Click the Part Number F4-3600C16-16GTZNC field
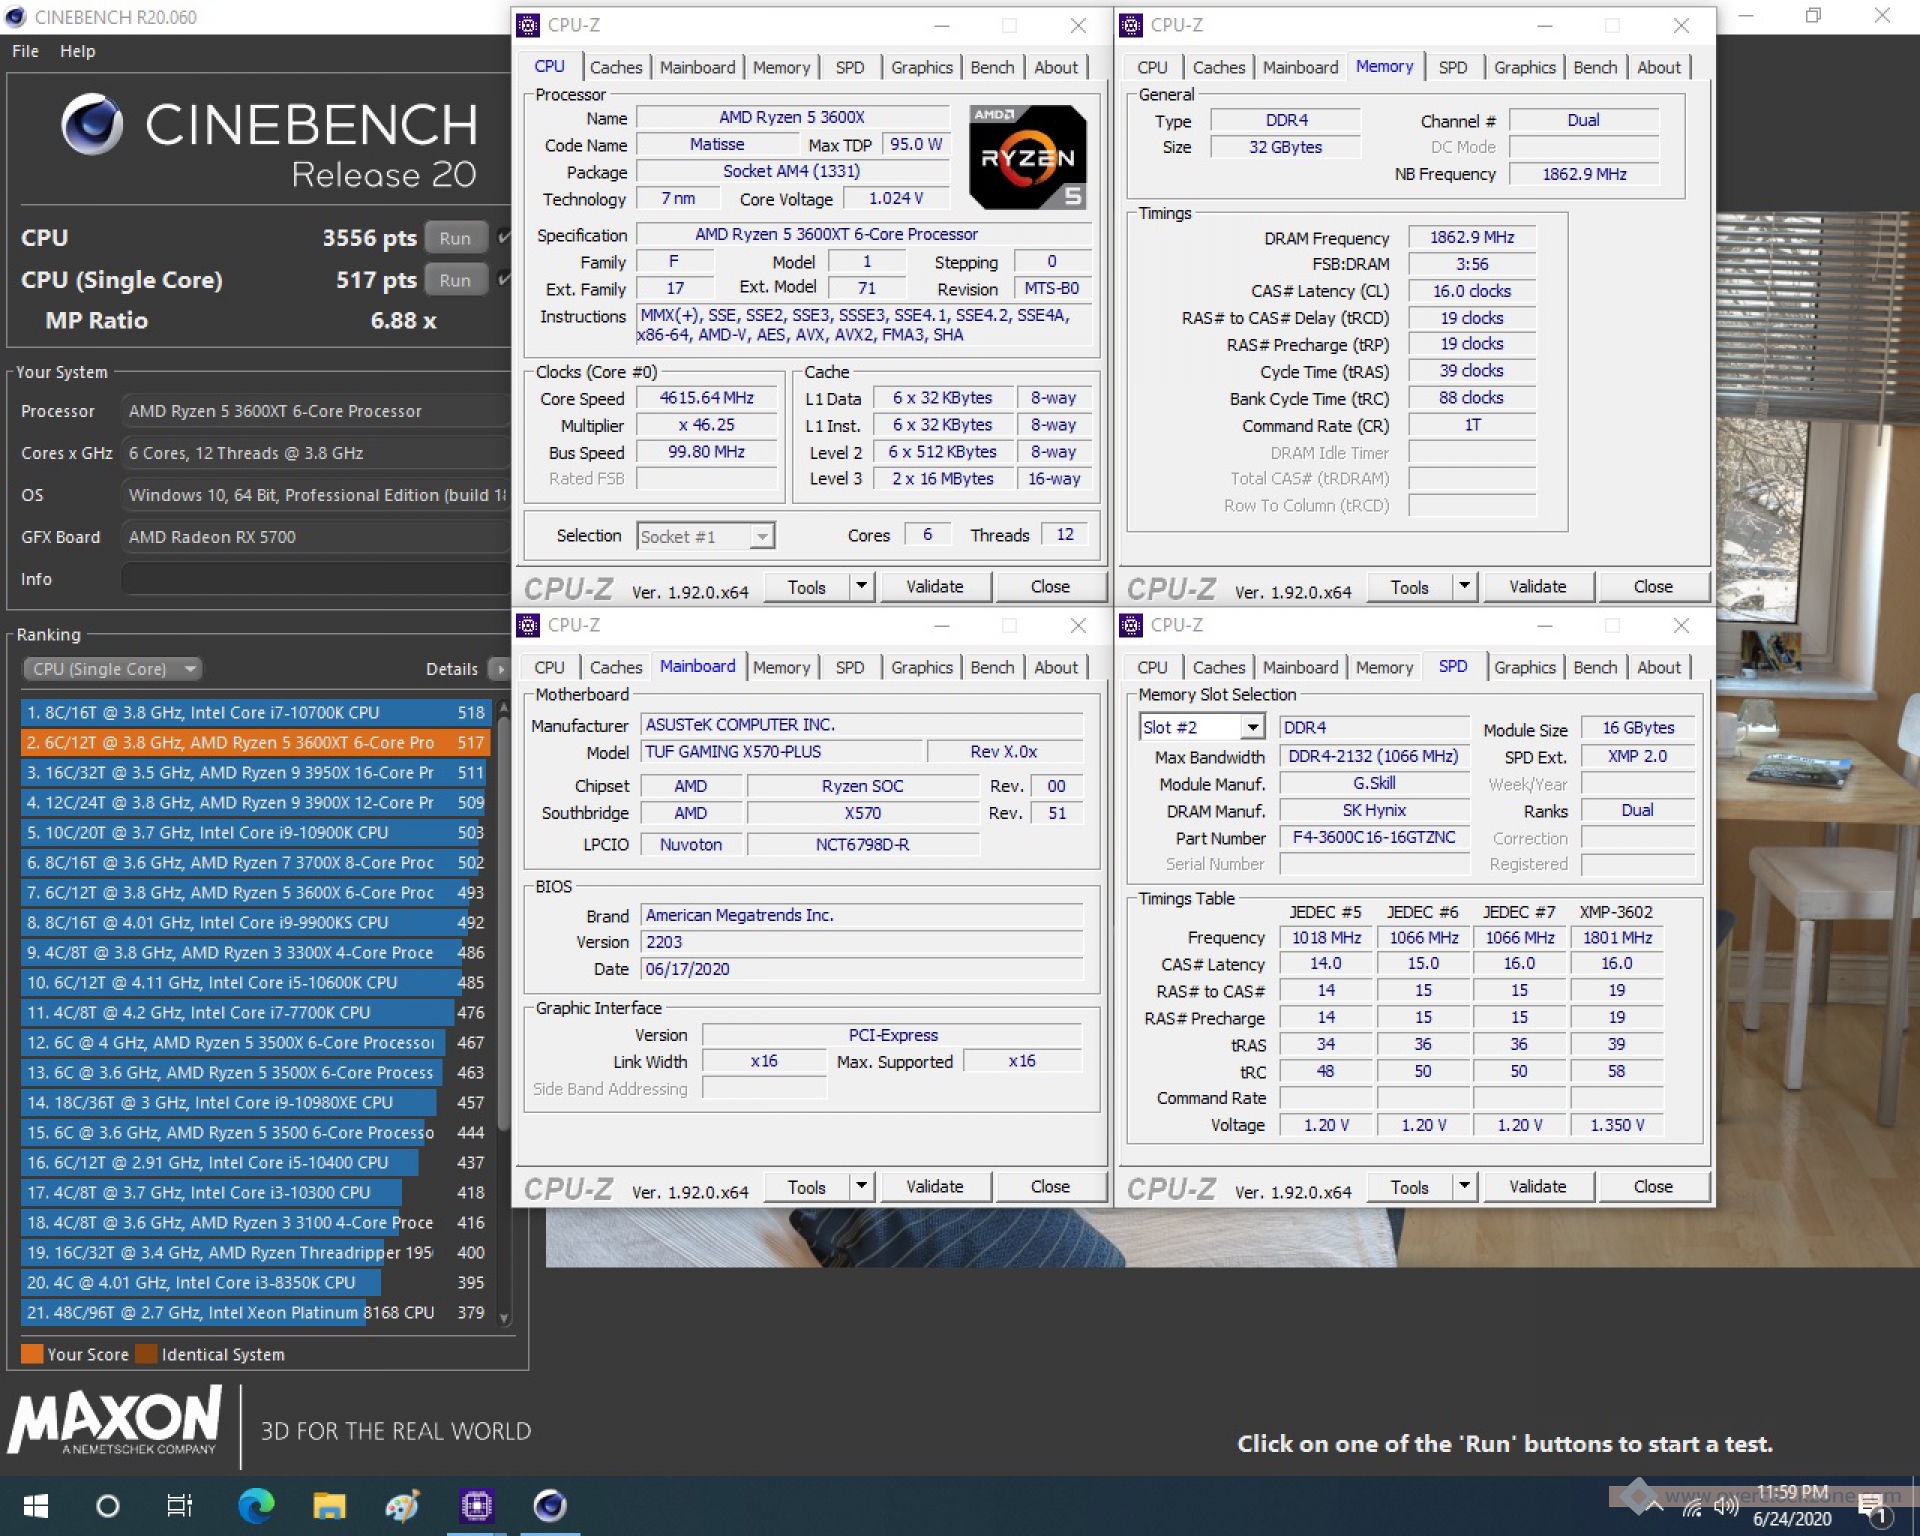 point(1374,837)
